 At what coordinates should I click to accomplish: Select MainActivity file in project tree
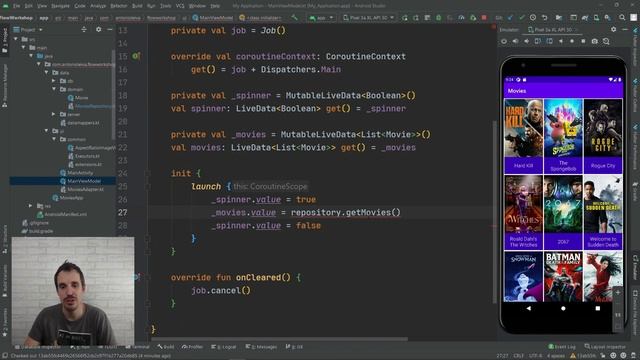pos(76,173)
